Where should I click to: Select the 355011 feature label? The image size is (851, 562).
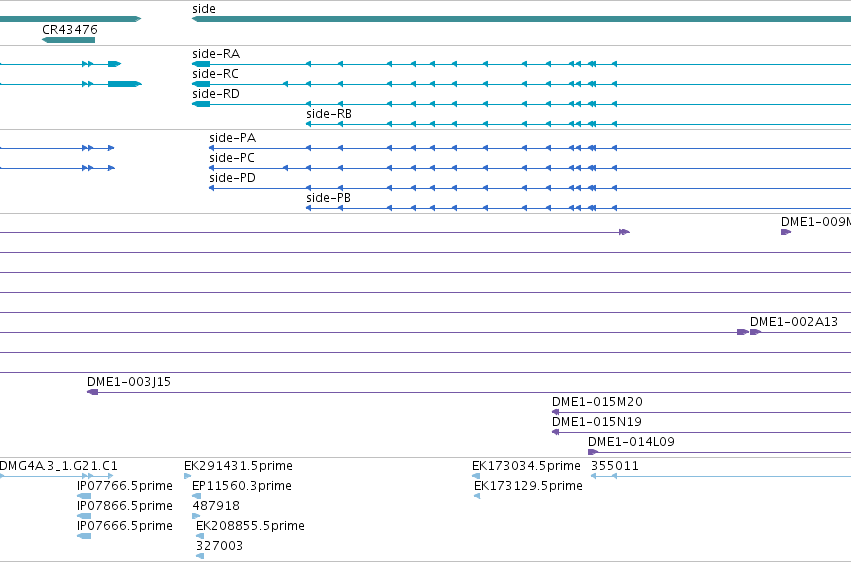click(x=615, y=466)
